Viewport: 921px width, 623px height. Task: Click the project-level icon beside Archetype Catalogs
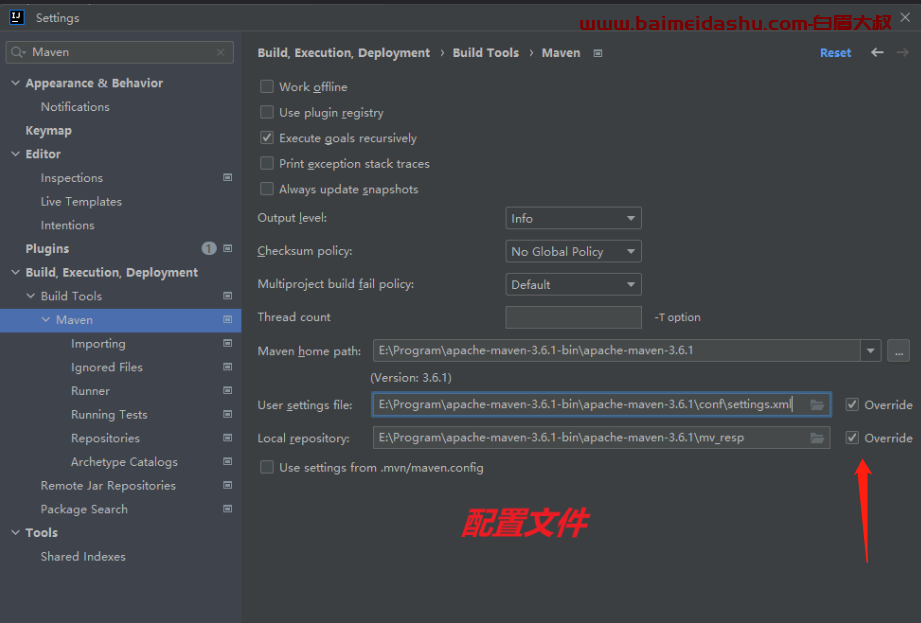click(x=227, y=462)
